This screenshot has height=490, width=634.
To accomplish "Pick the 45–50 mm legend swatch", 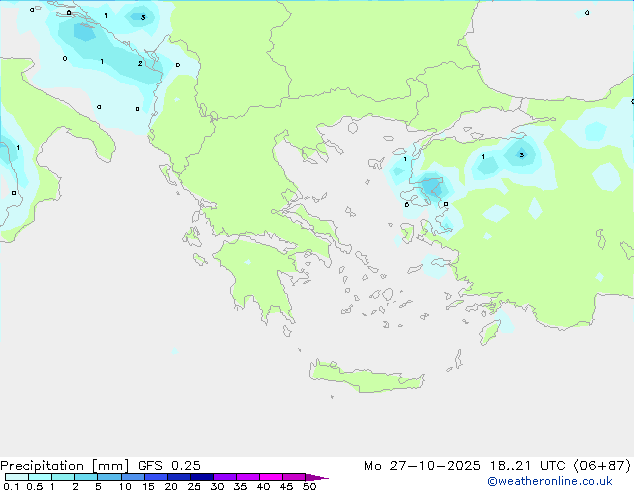I will [294, 477].
